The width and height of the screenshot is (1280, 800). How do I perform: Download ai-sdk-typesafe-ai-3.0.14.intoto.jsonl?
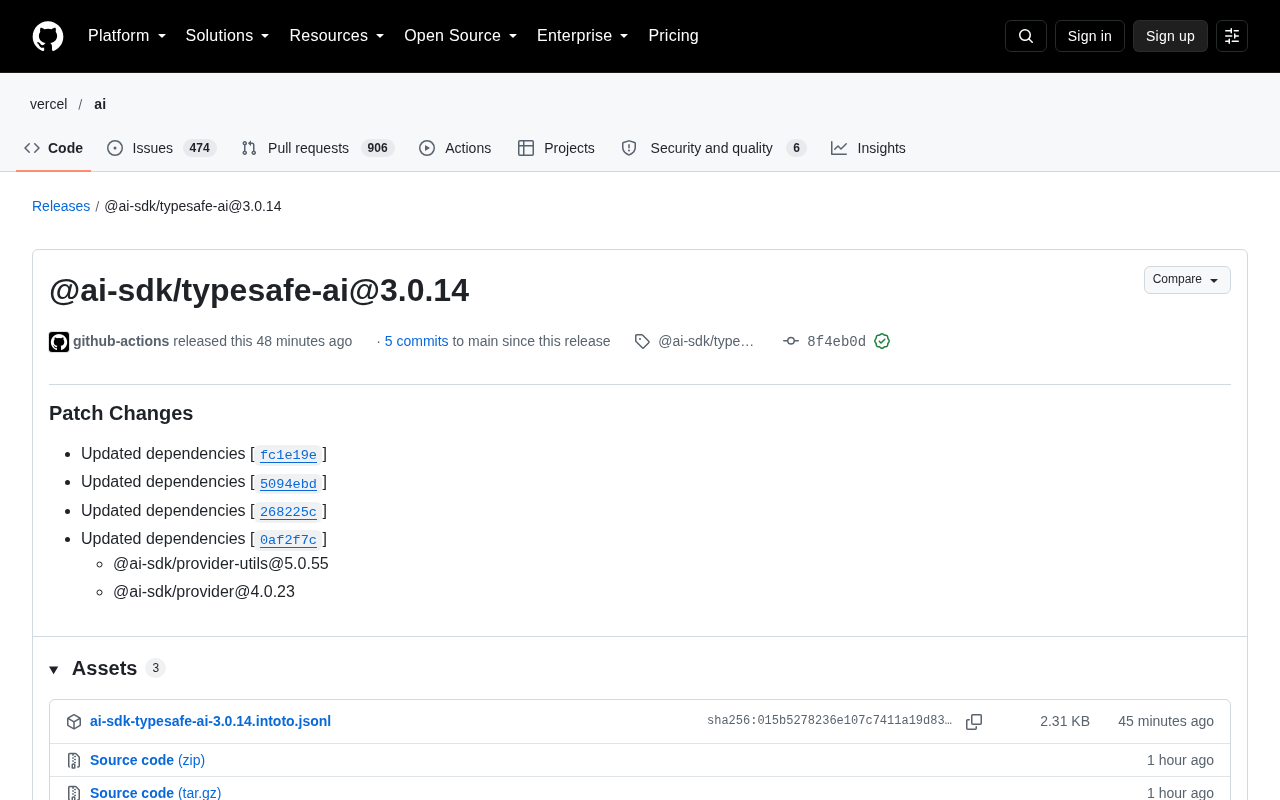tap(210, 721)
